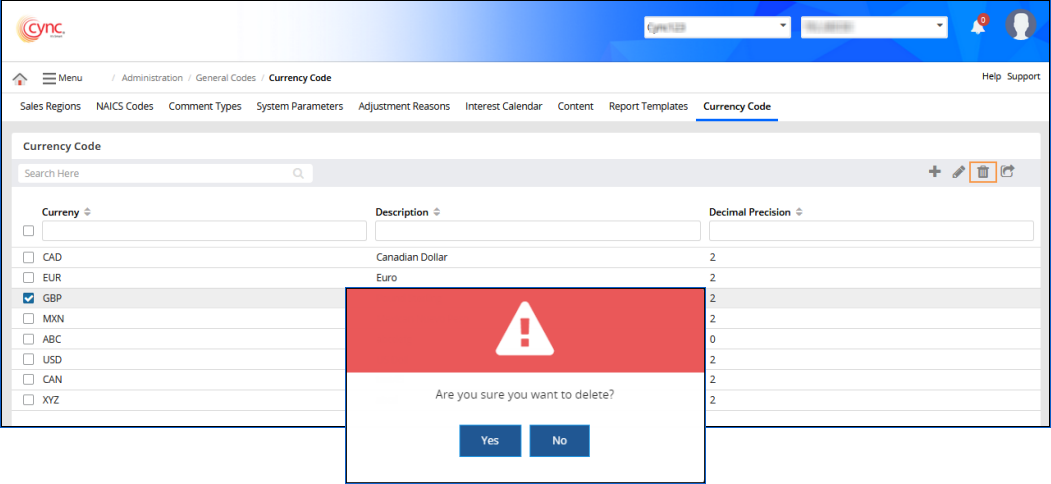The width and height of the screenshot is (1051, 484).
Task: Click the export icon
Action: [x=1008, y=172]
